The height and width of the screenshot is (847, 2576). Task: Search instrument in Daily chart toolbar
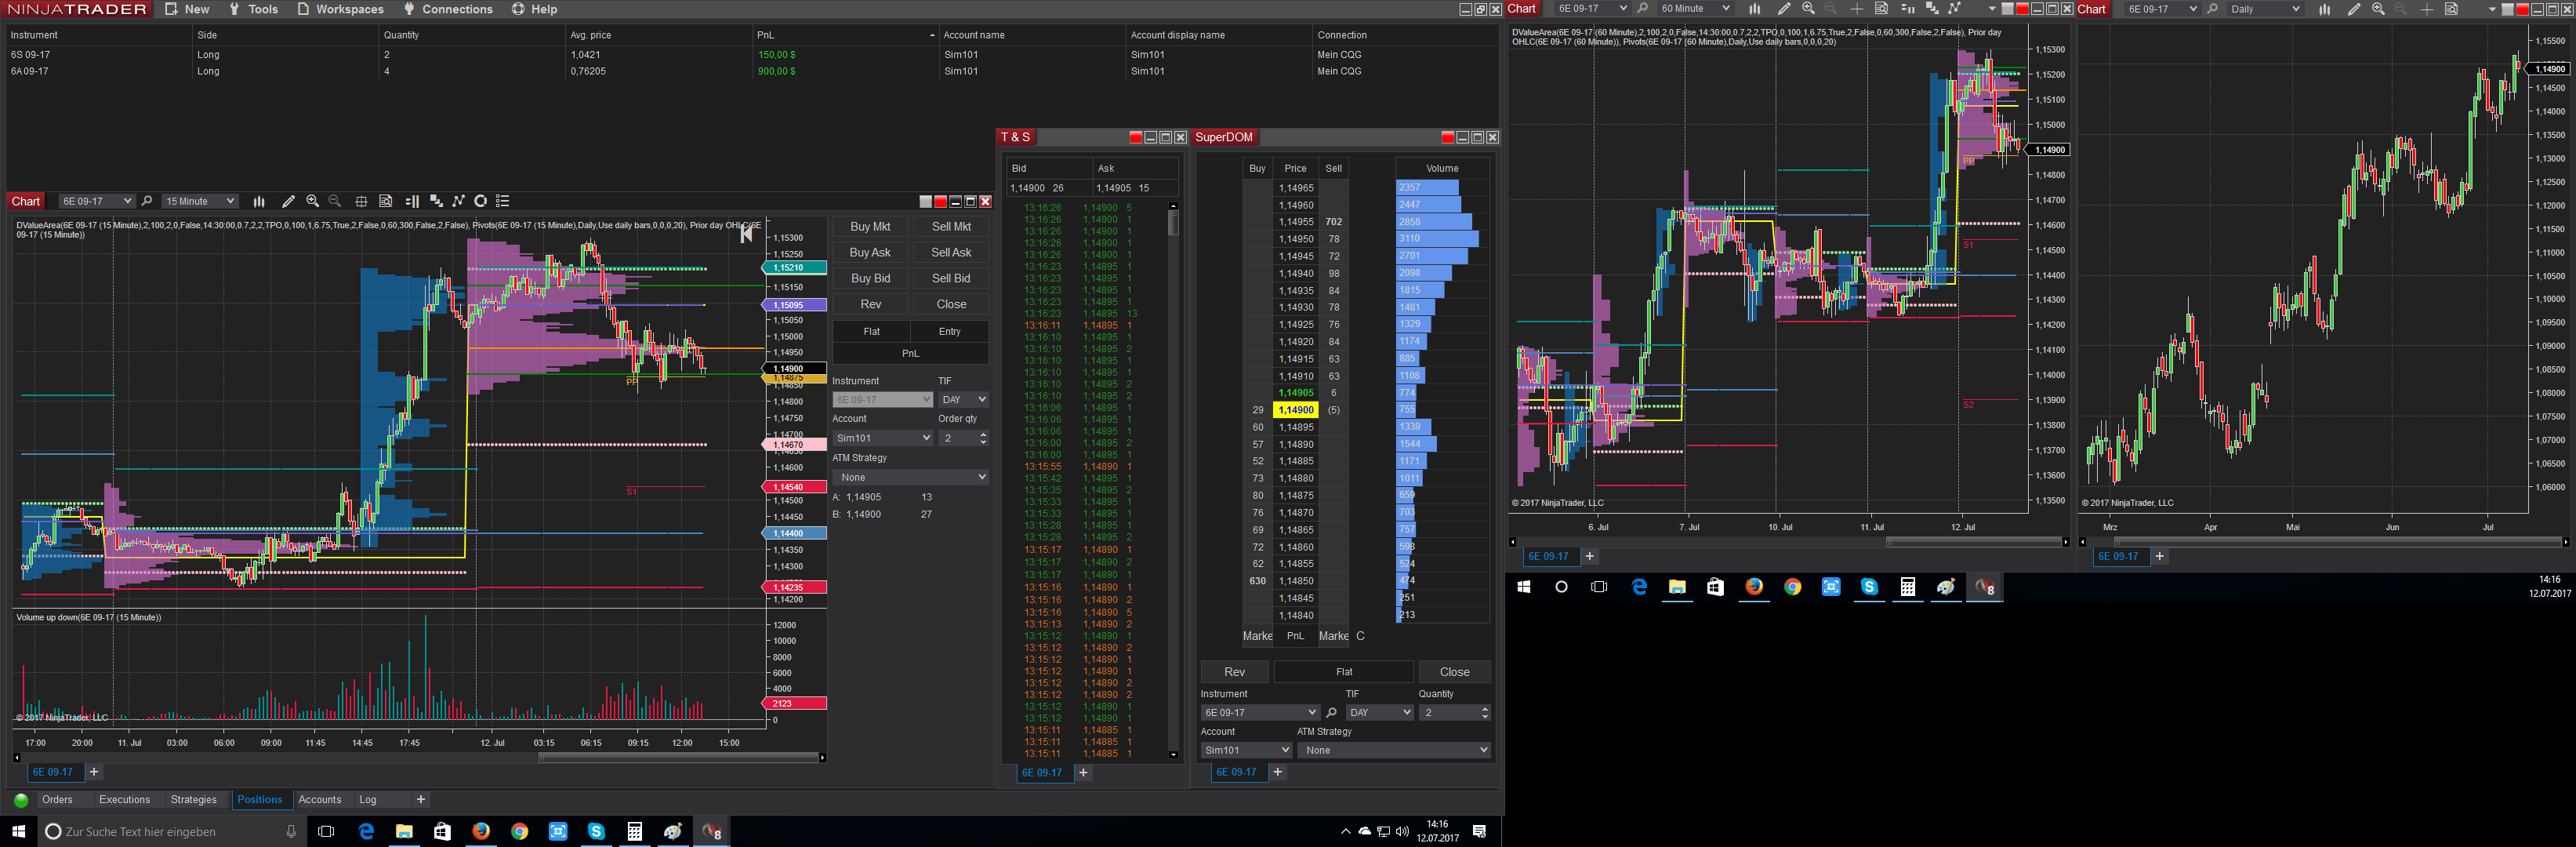tap(2212, 9)
